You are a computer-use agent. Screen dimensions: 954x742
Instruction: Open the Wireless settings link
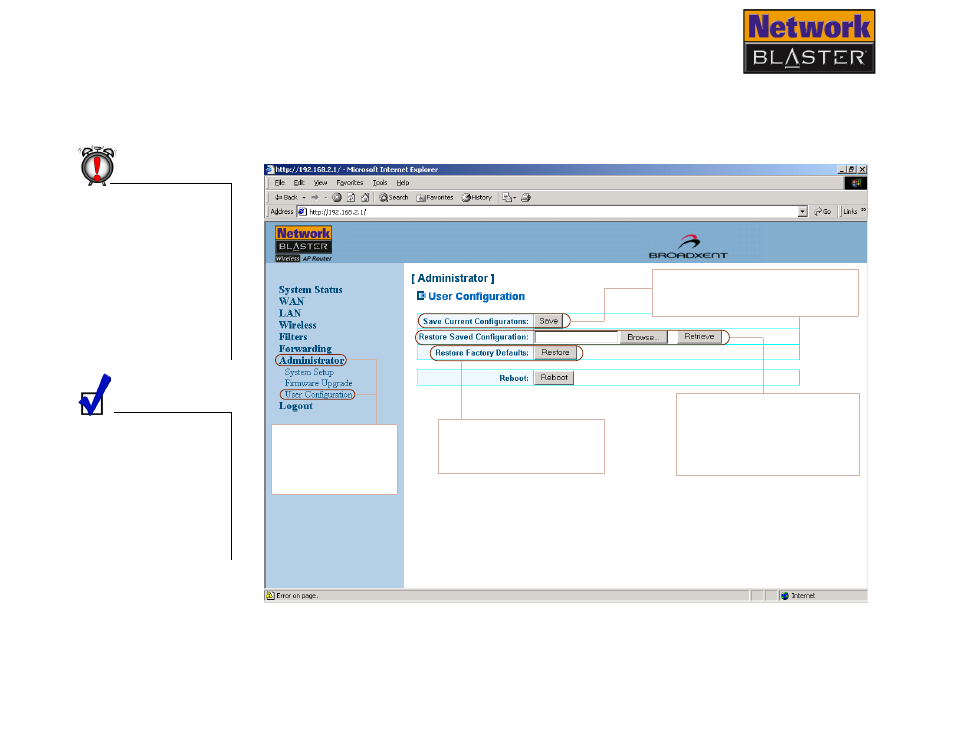click(x=298, y=325)
